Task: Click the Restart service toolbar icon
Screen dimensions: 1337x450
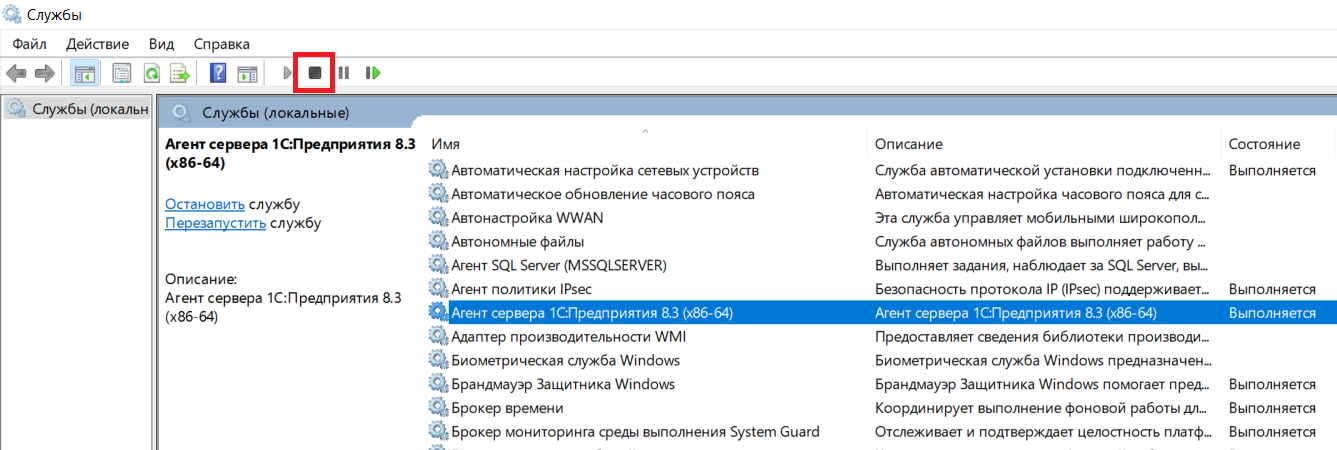Action: point(373,73)
